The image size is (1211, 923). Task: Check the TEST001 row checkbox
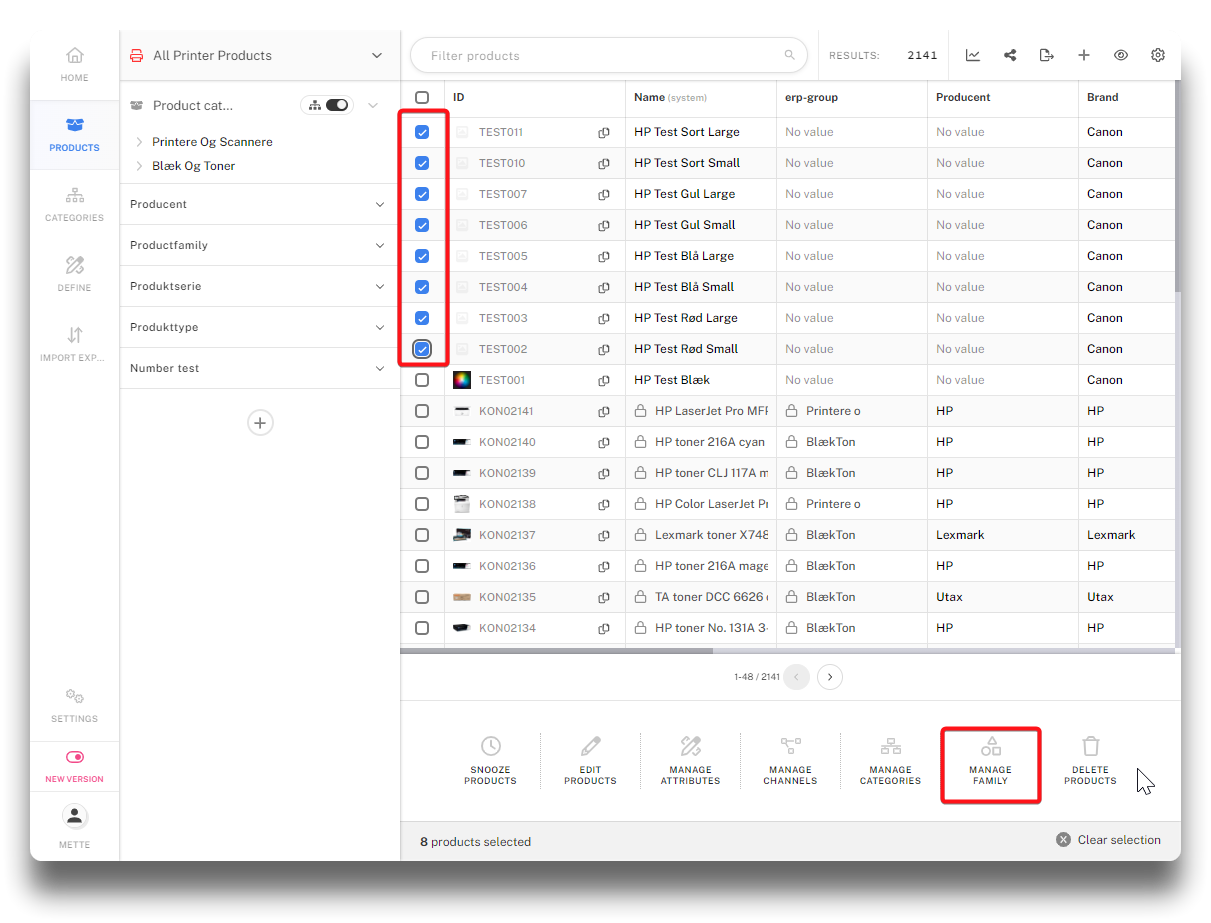point(422,380)
